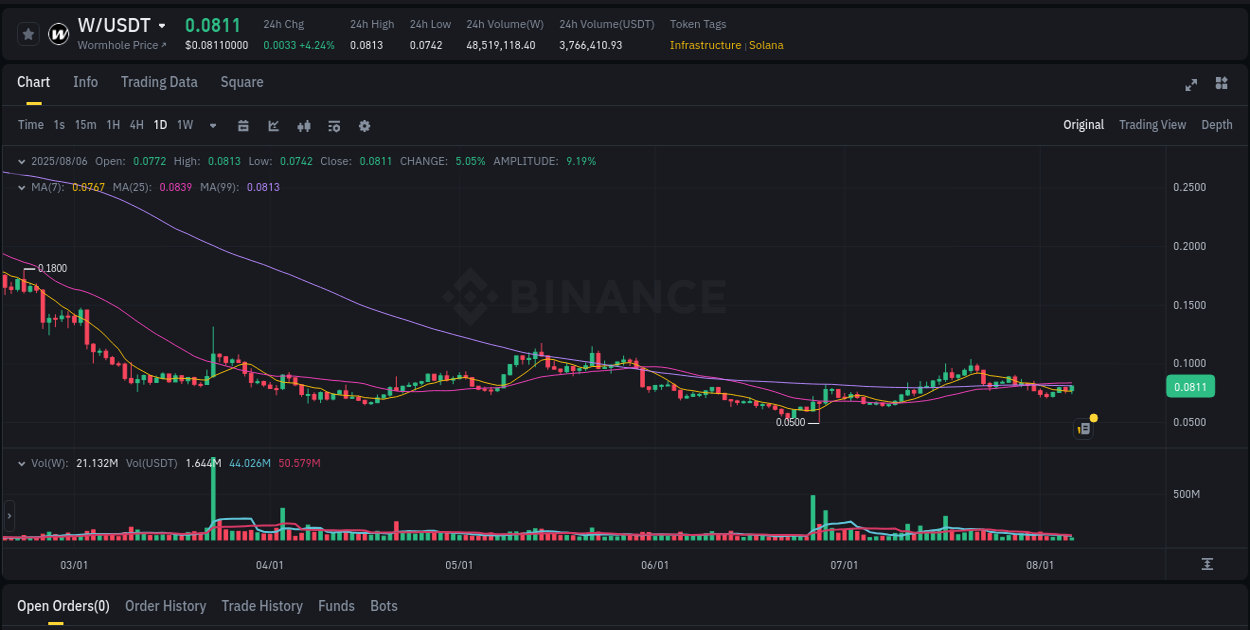The width and height of the screenshot is (1250, 630).
Task: Click the trade panel icon near latest candle
Action: (1083, 428)
